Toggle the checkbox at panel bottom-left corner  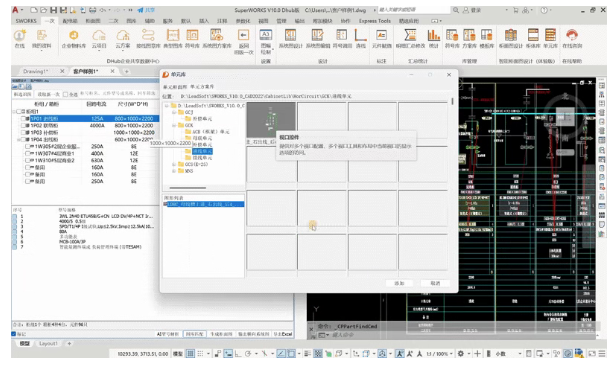point(14,334)
